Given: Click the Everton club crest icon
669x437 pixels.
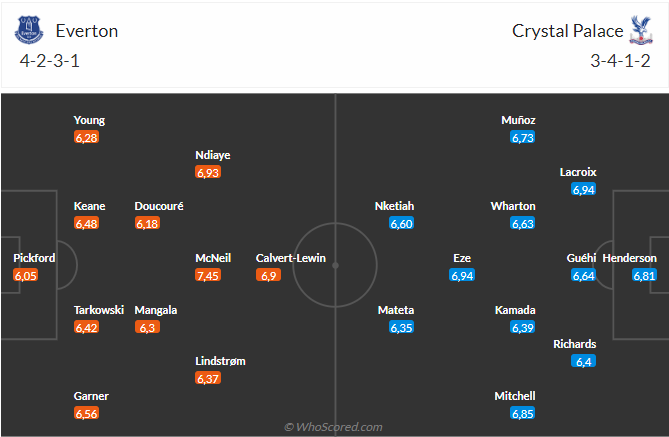Looking at the screenshot, I should (x=30, y=31).
